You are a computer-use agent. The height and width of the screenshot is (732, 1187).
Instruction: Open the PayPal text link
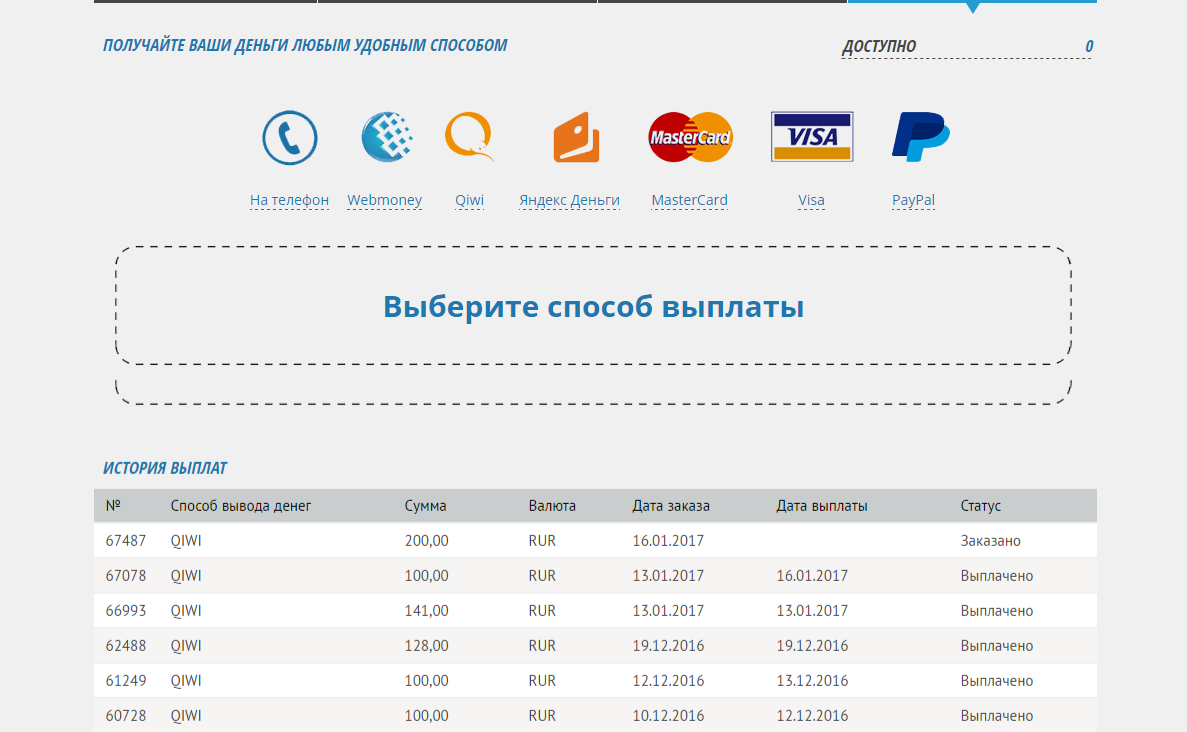(x=914, y=200)
